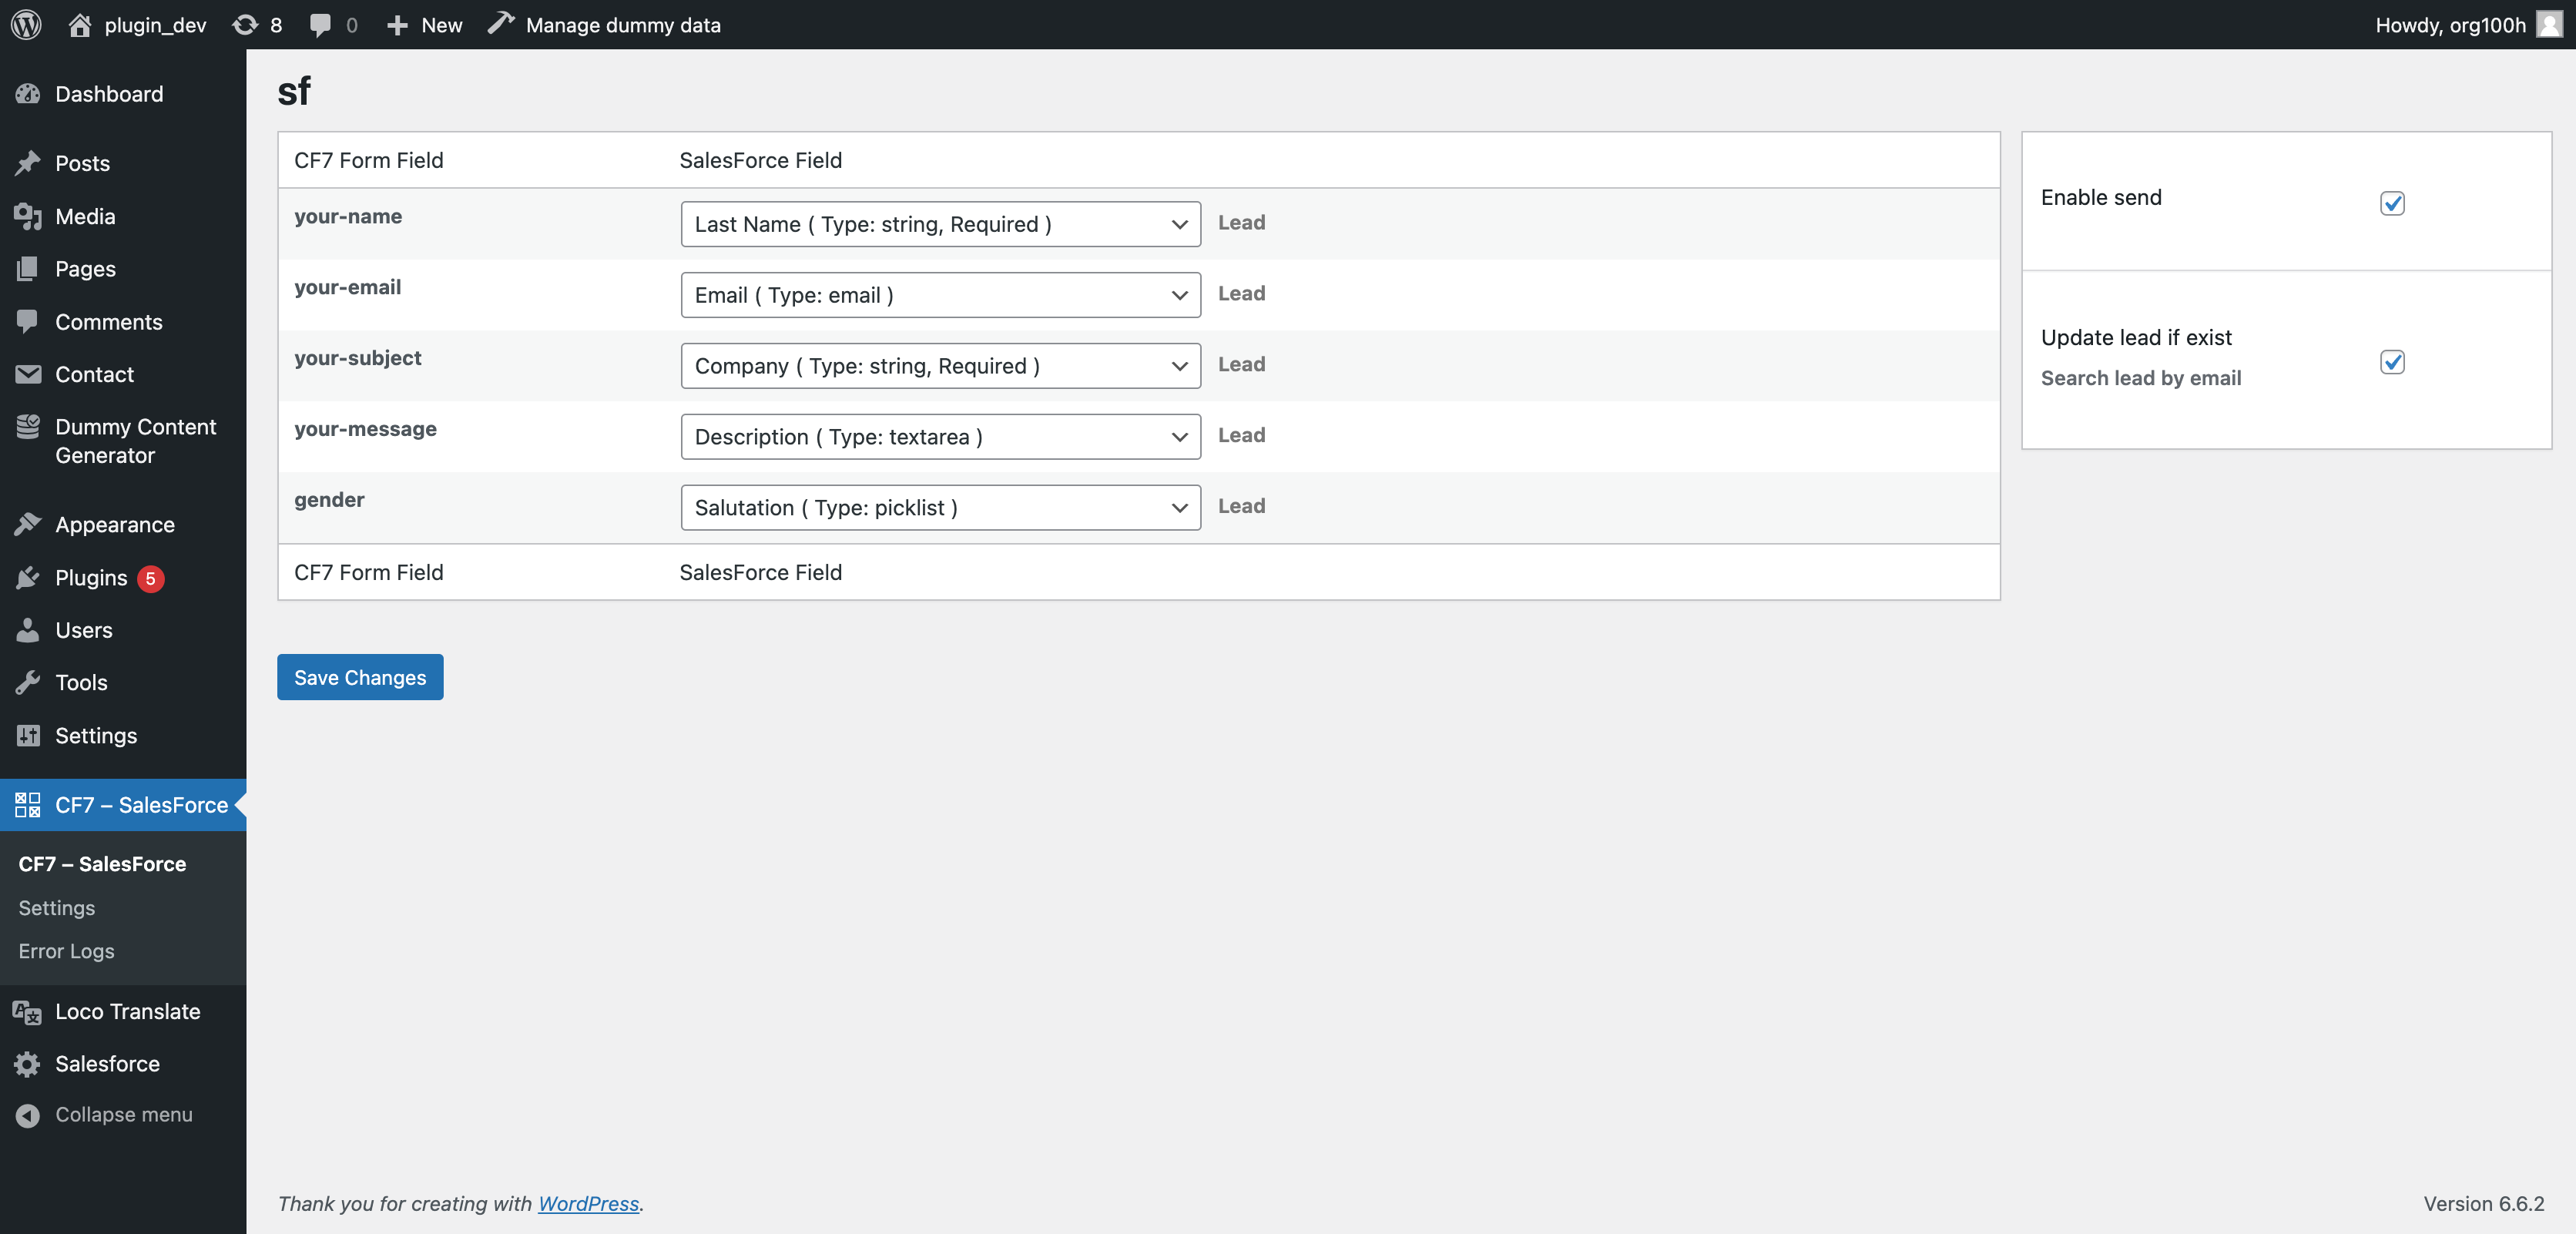Click the Users person icon
This screenshot has width=2576, height=1234.
(x=28, y=630)
